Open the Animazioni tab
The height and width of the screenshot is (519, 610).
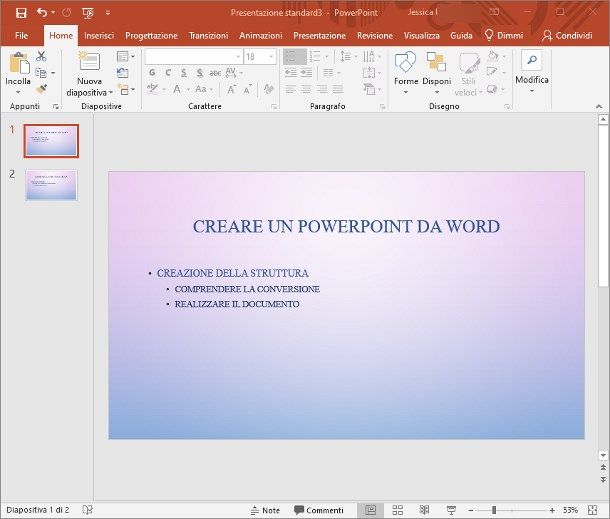(261, 36)
